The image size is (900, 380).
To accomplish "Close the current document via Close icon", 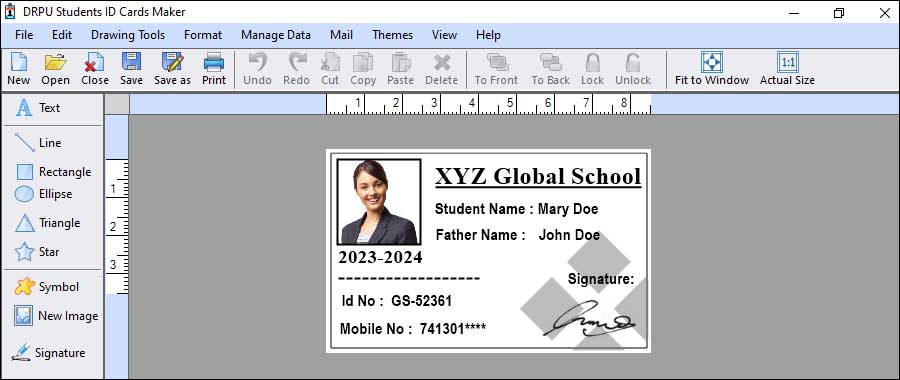I will [x=95, y=69].
